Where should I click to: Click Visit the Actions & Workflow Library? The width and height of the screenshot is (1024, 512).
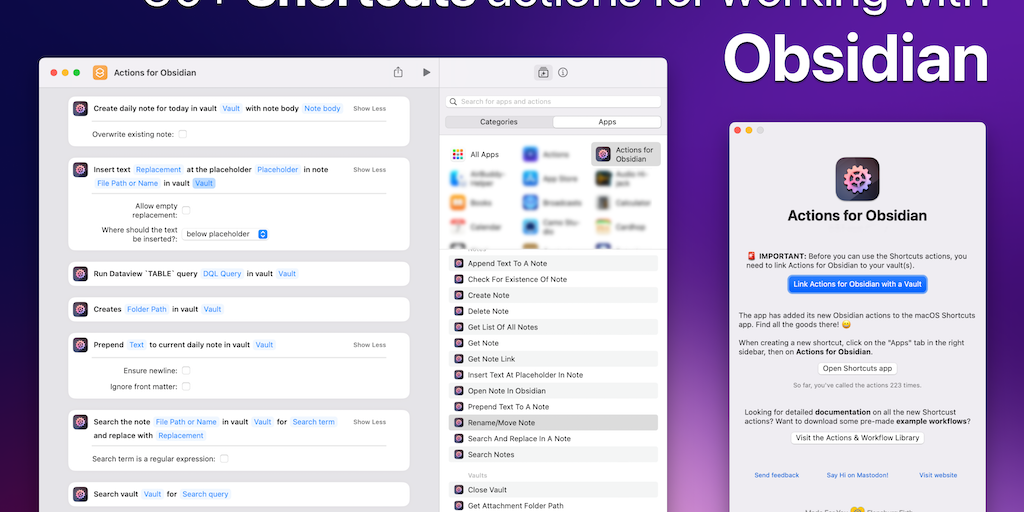(x=857, y=438)
